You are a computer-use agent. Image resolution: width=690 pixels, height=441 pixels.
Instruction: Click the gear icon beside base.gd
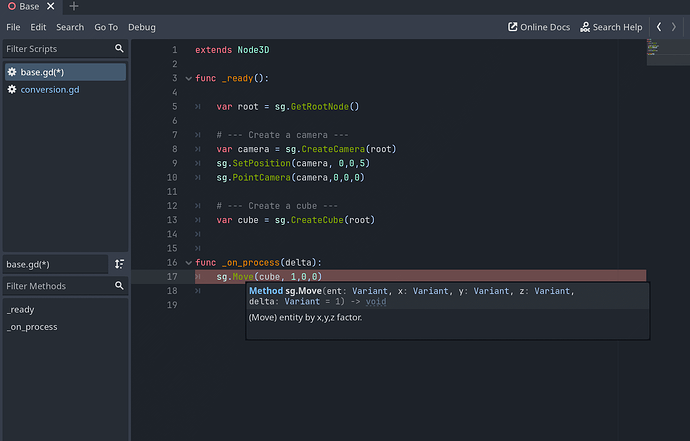tap(12, 72)
